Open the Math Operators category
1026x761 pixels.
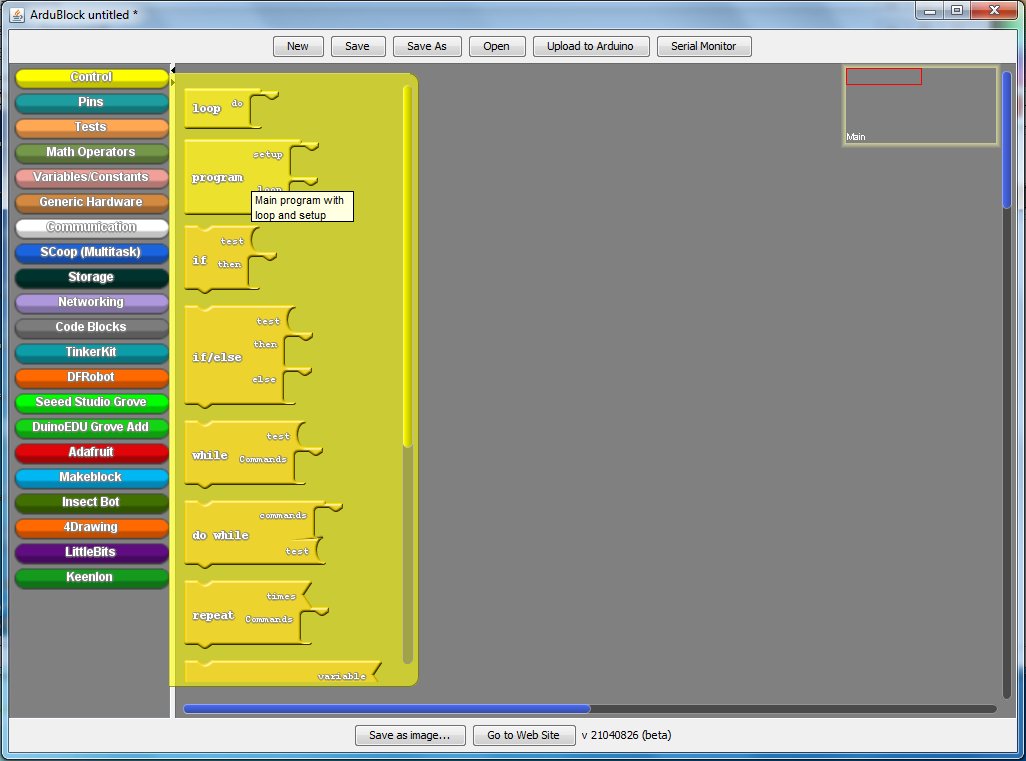click(91, 152)
